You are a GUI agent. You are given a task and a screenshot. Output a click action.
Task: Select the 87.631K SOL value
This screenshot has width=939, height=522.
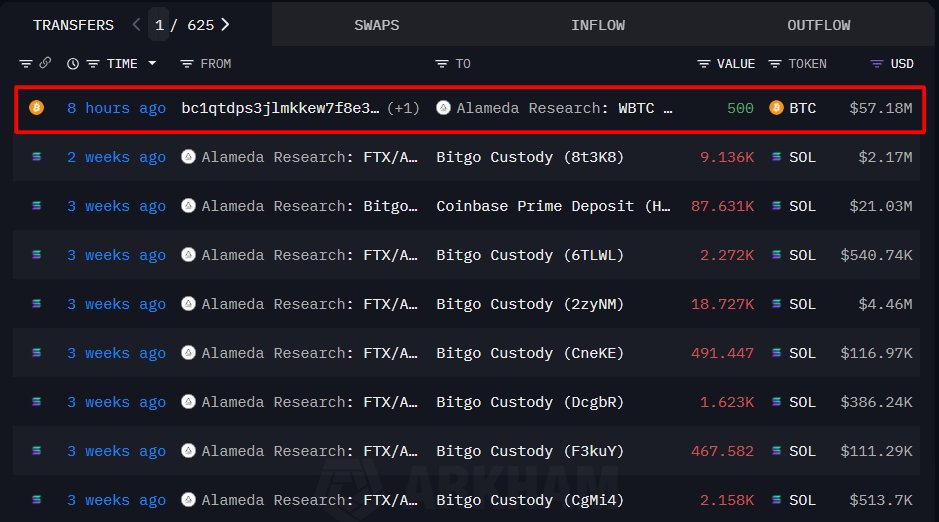(722, 207)
